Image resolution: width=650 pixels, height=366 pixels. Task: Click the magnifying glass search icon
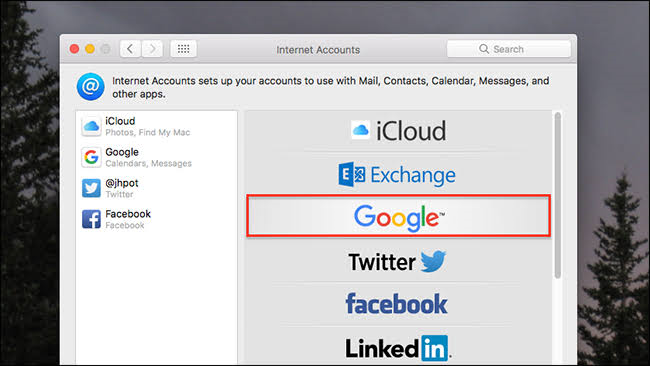click(x=483, y=49)
